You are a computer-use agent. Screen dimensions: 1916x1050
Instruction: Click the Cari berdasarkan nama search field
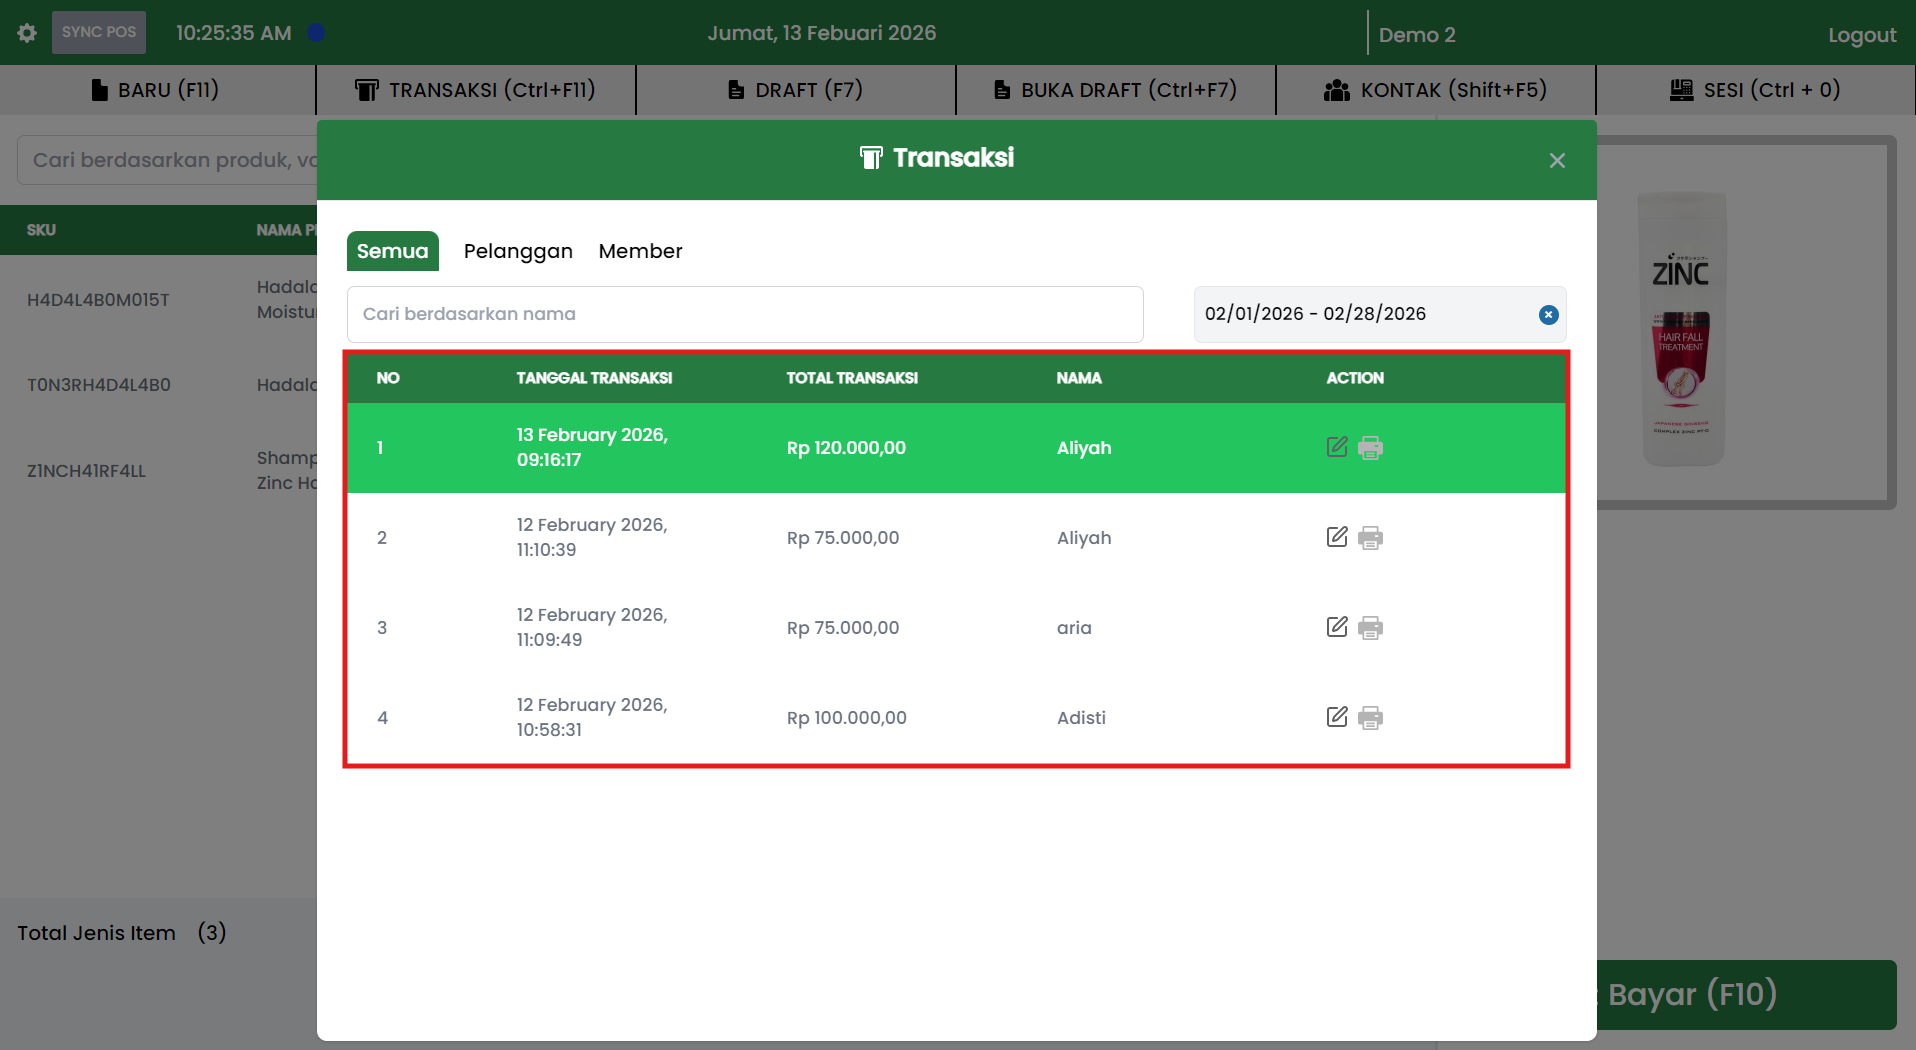pyautogui.click(x=745, y=314)
